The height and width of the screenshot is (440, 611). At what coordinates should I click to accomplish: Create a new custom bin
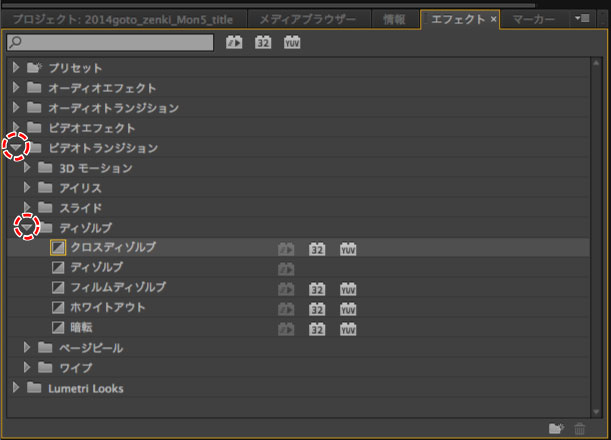tap(556, 428)
